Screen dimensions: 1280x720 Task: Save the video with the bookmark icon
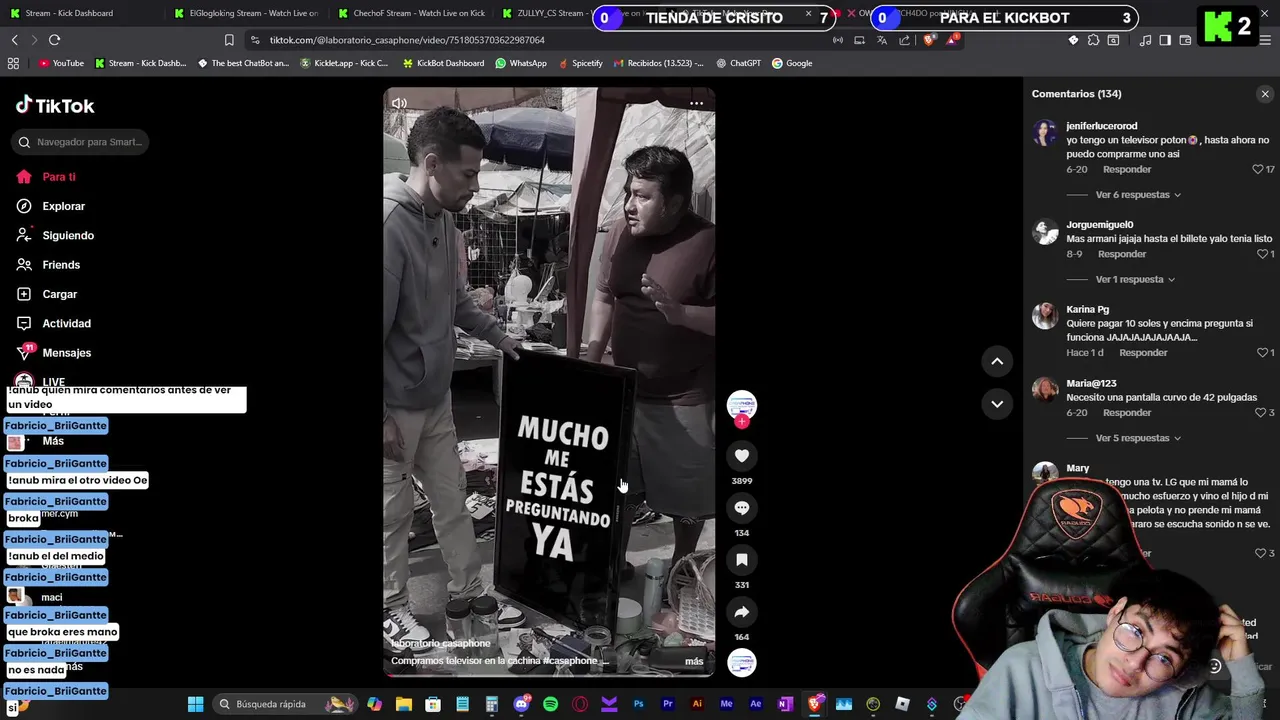click(741, 560)
